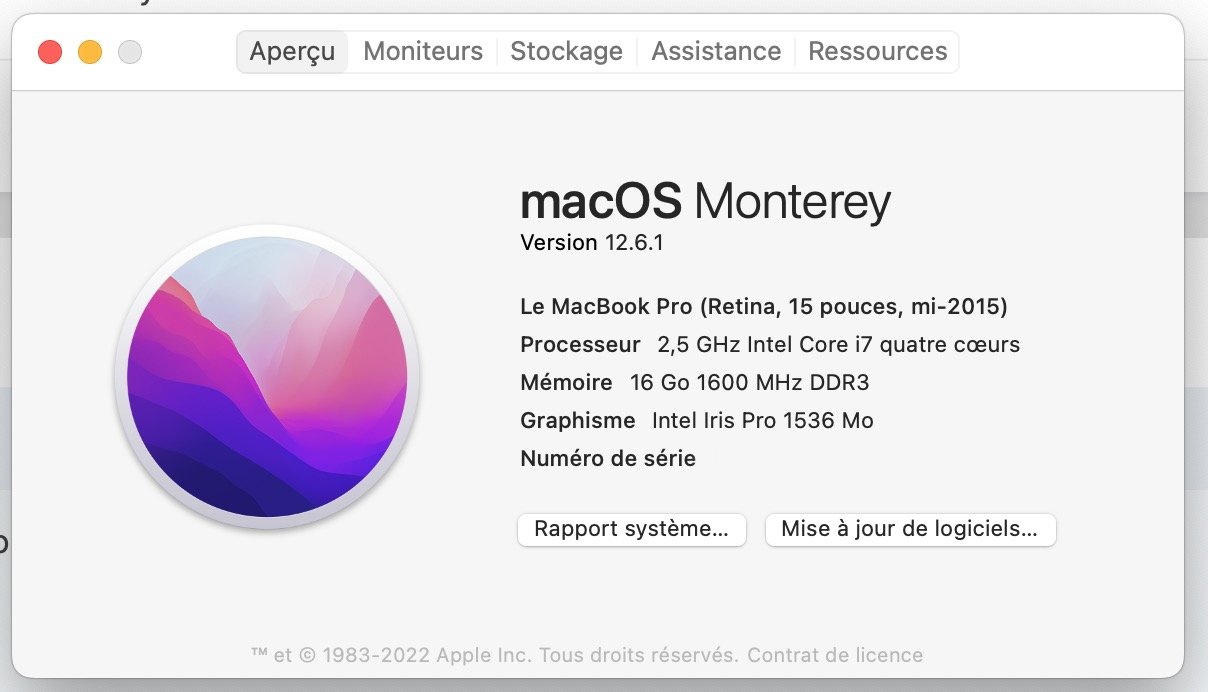Switch to the Moniteurs tab

[x=421, y=51]
